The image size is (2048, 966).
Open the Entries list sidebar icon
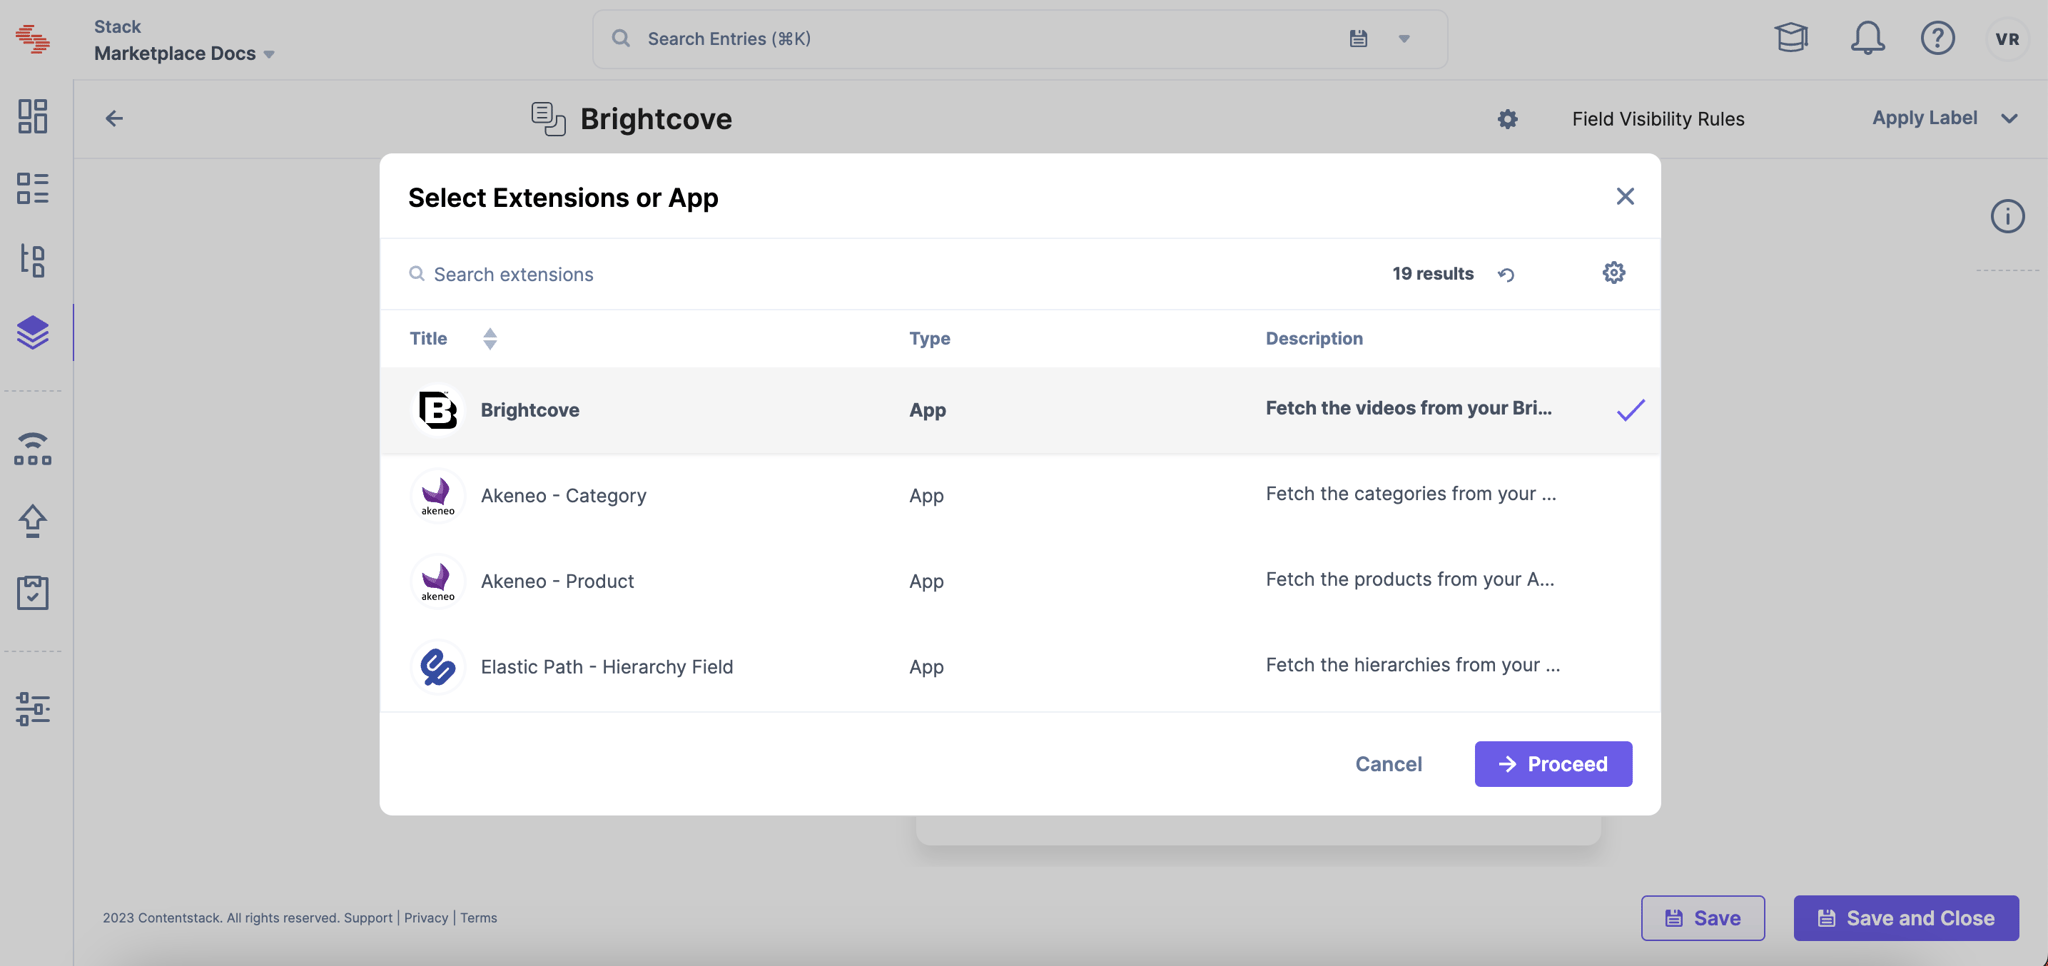32,188
